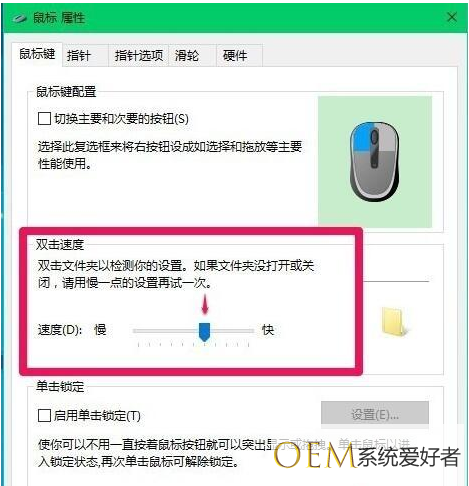Viewport: 469px width, 486px height.
Task: Close the 鼠标 属性 dialog
Action: tap(452, 17)
